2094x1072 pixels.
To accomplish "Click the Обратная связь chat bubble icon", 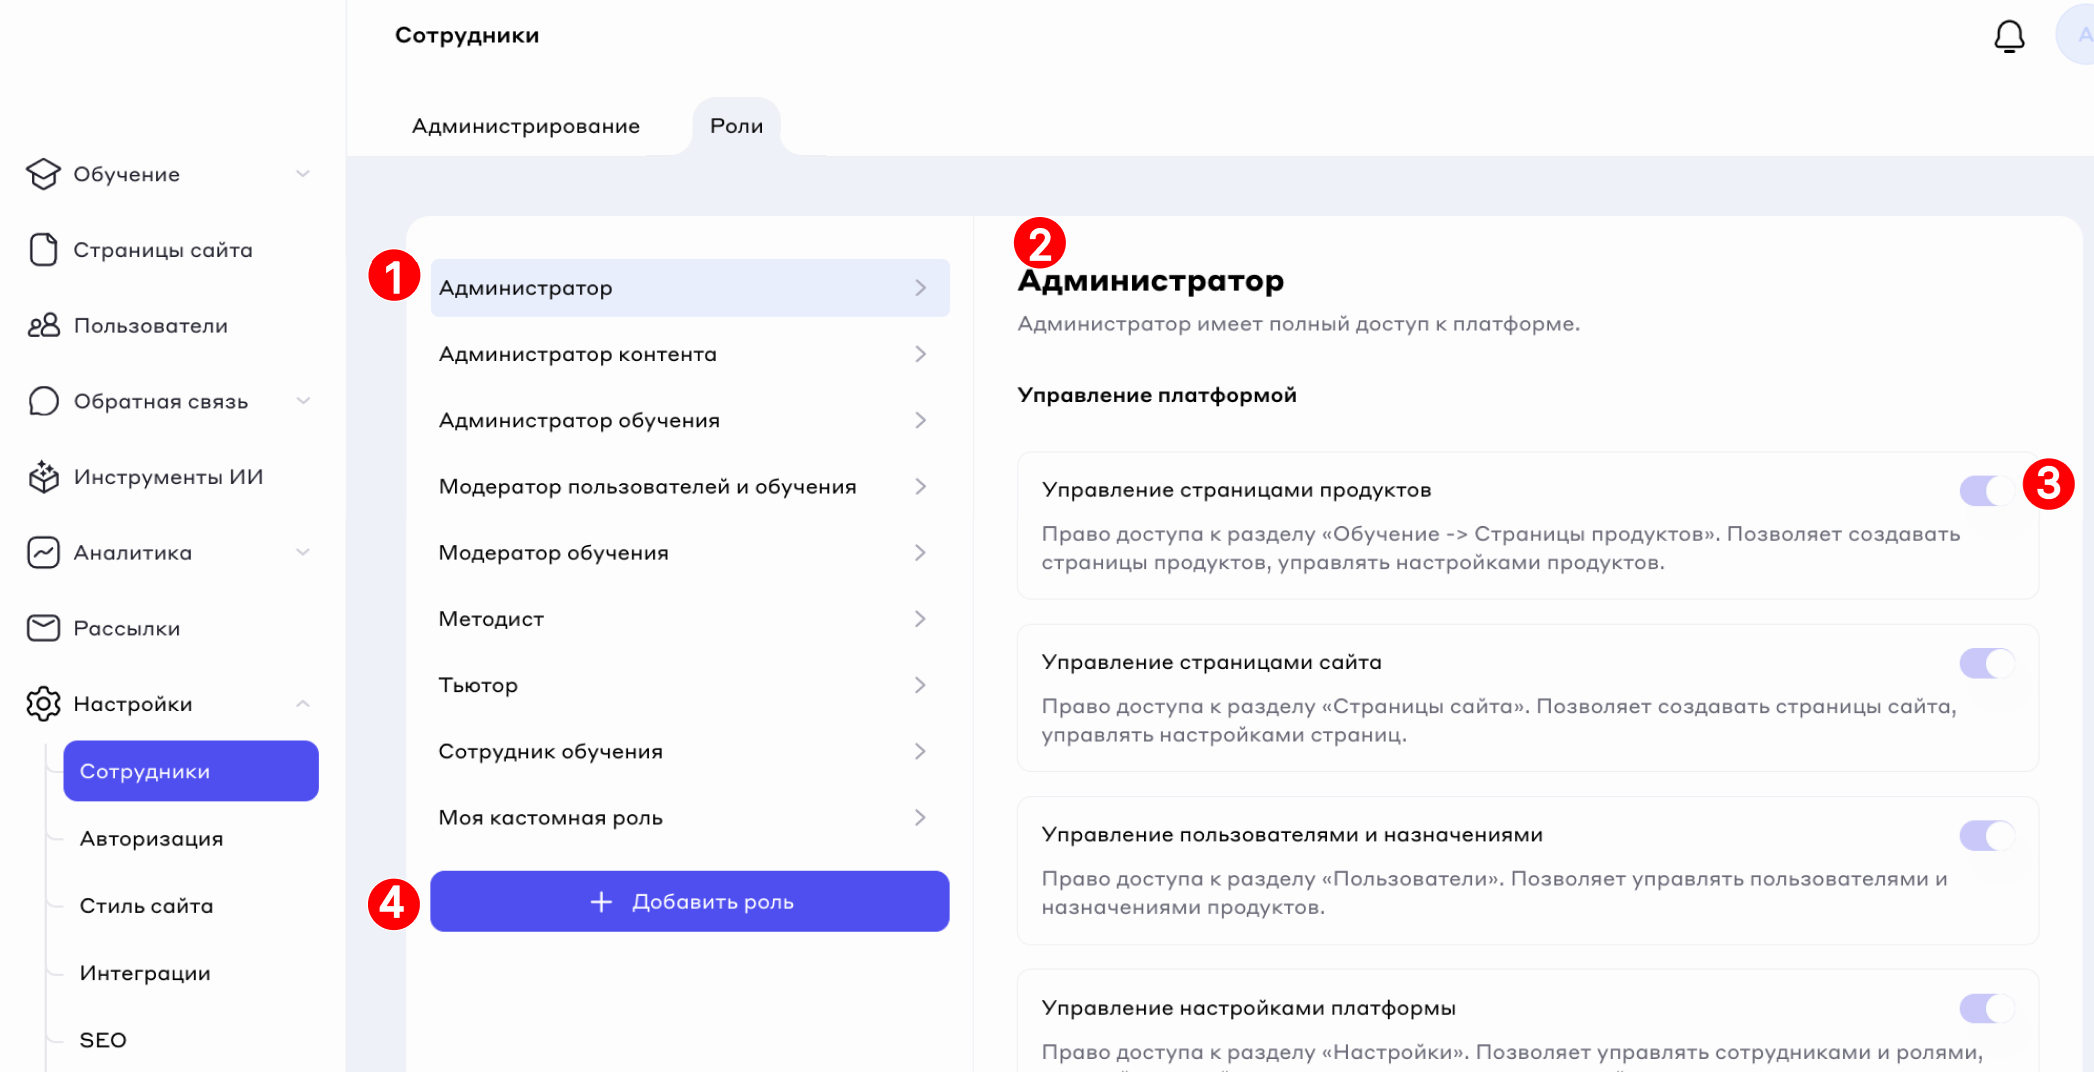I will coord(43,402).
